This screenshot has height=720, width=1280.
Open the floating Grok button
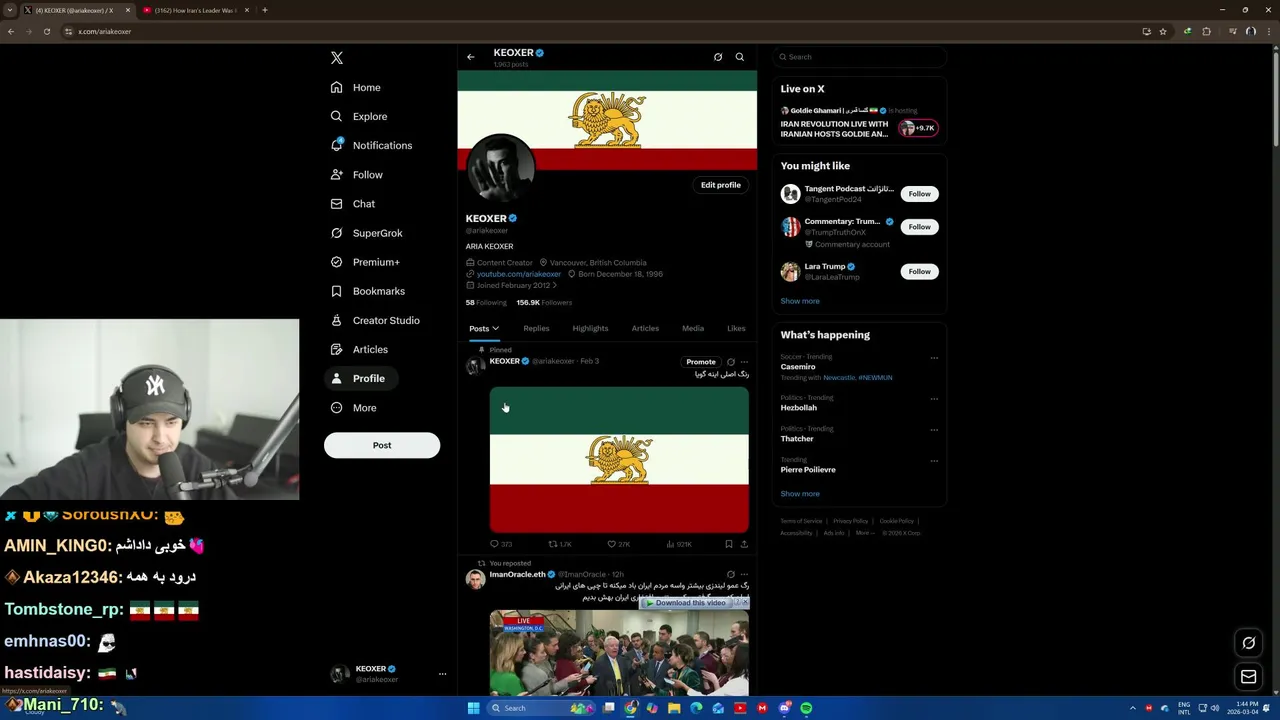1249,643
